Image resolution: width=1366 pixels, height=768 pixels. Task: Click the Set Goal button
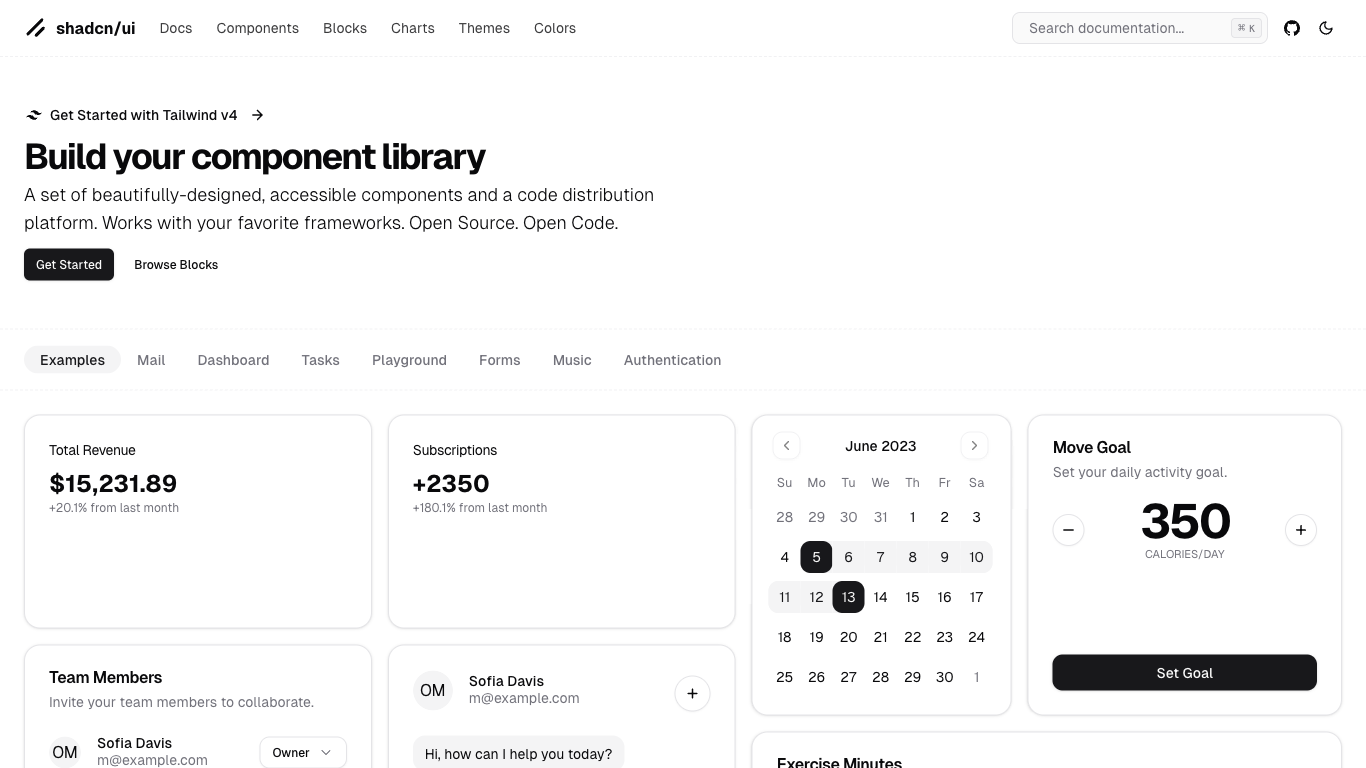[1184, 673]
